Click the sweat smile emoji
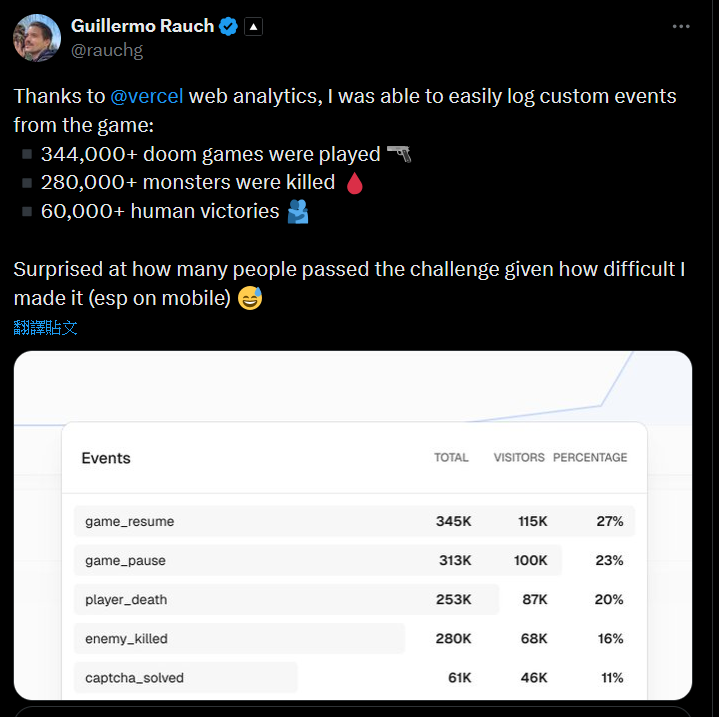This screenshot has height=717, width=719. point(250,299)
